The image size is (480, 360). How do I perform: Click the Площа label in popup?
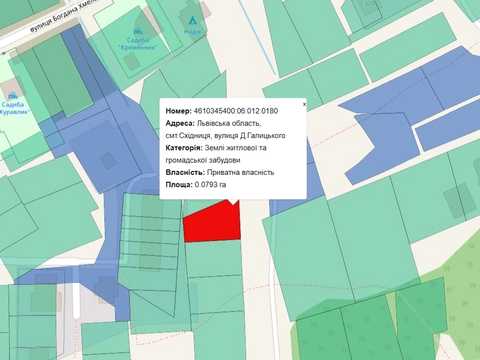[x=179, y=184]
